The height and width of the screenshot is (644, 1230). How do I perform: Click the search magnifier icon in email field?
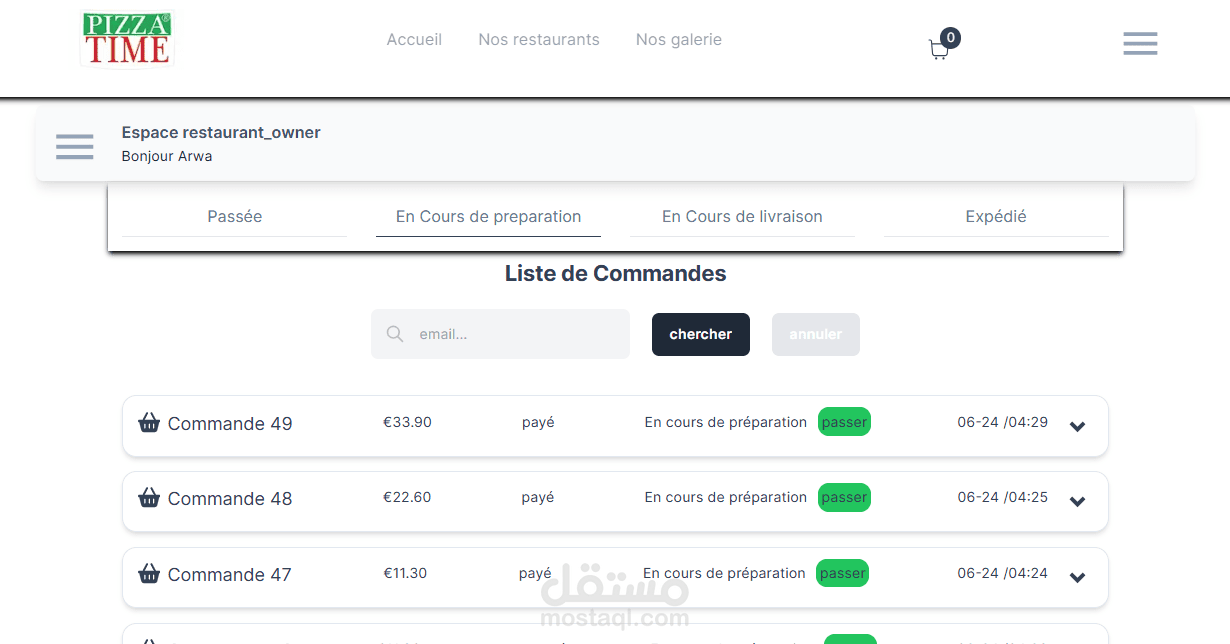click(395, 334)
